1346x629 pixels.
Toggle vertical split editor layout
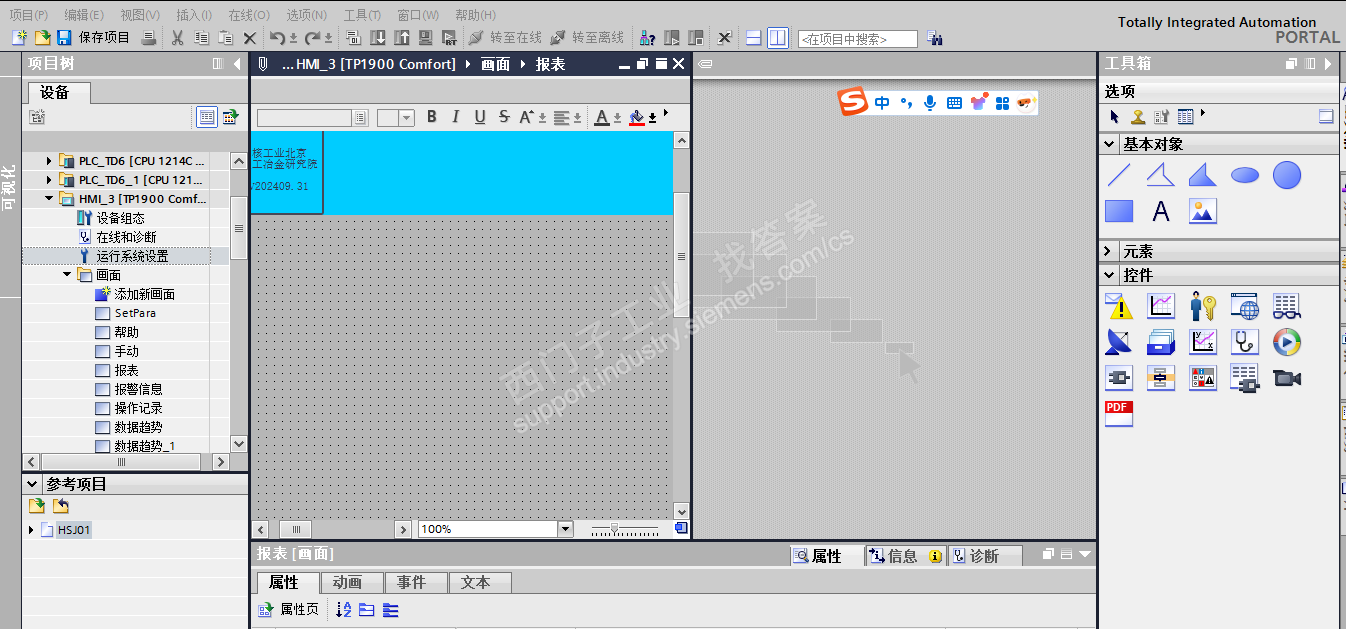pyautogui.click(x=778, y=38)
